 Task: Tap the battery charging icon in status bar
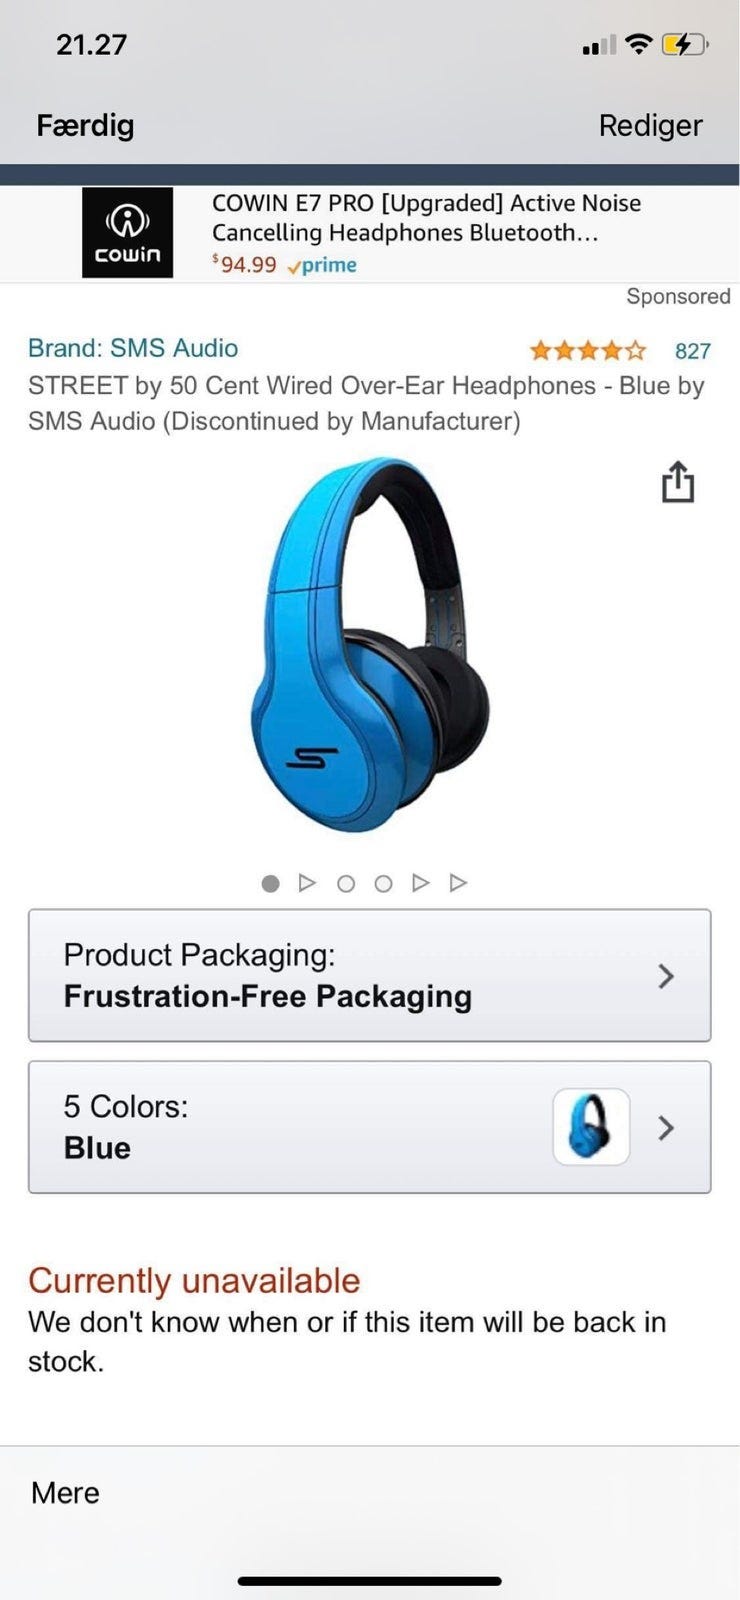pyautogui.click(x=684, y=44)
